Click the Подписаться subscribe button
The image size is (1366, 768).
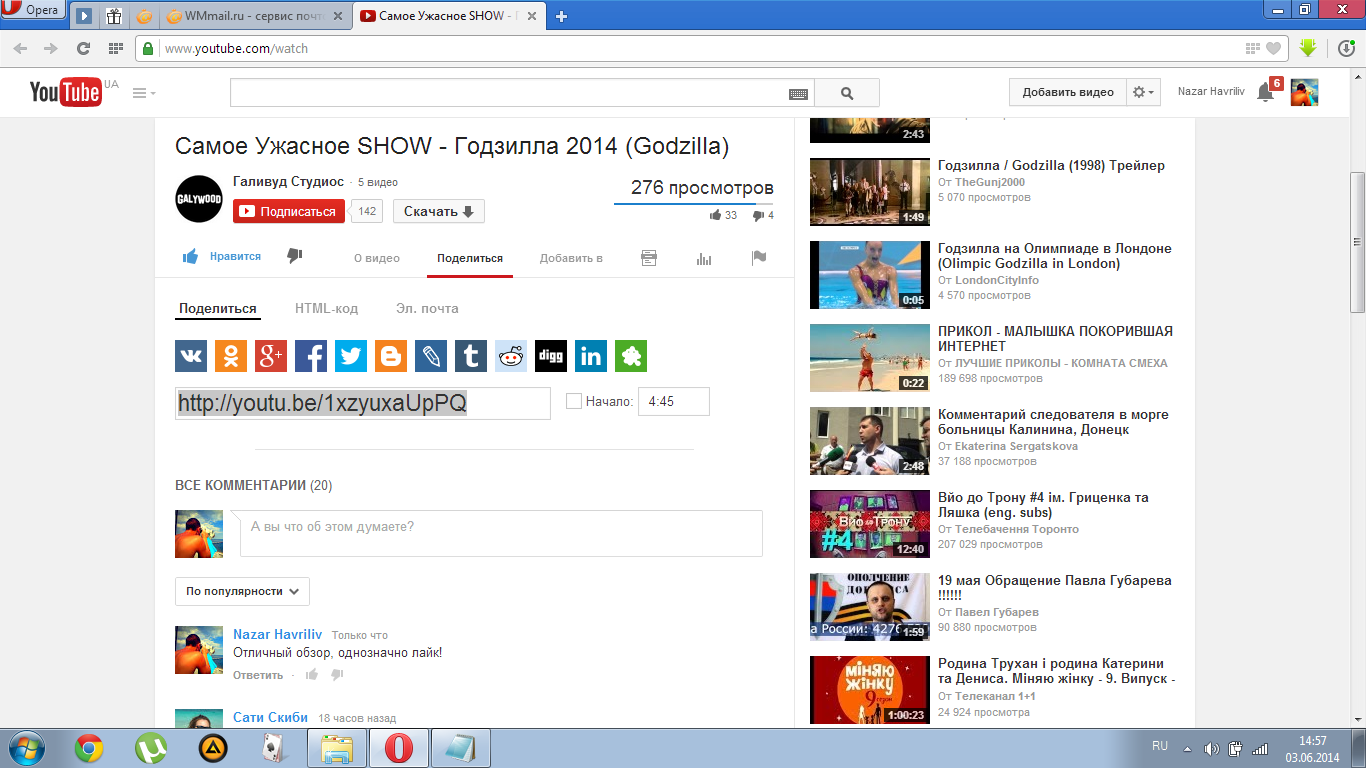coord(289,211)
